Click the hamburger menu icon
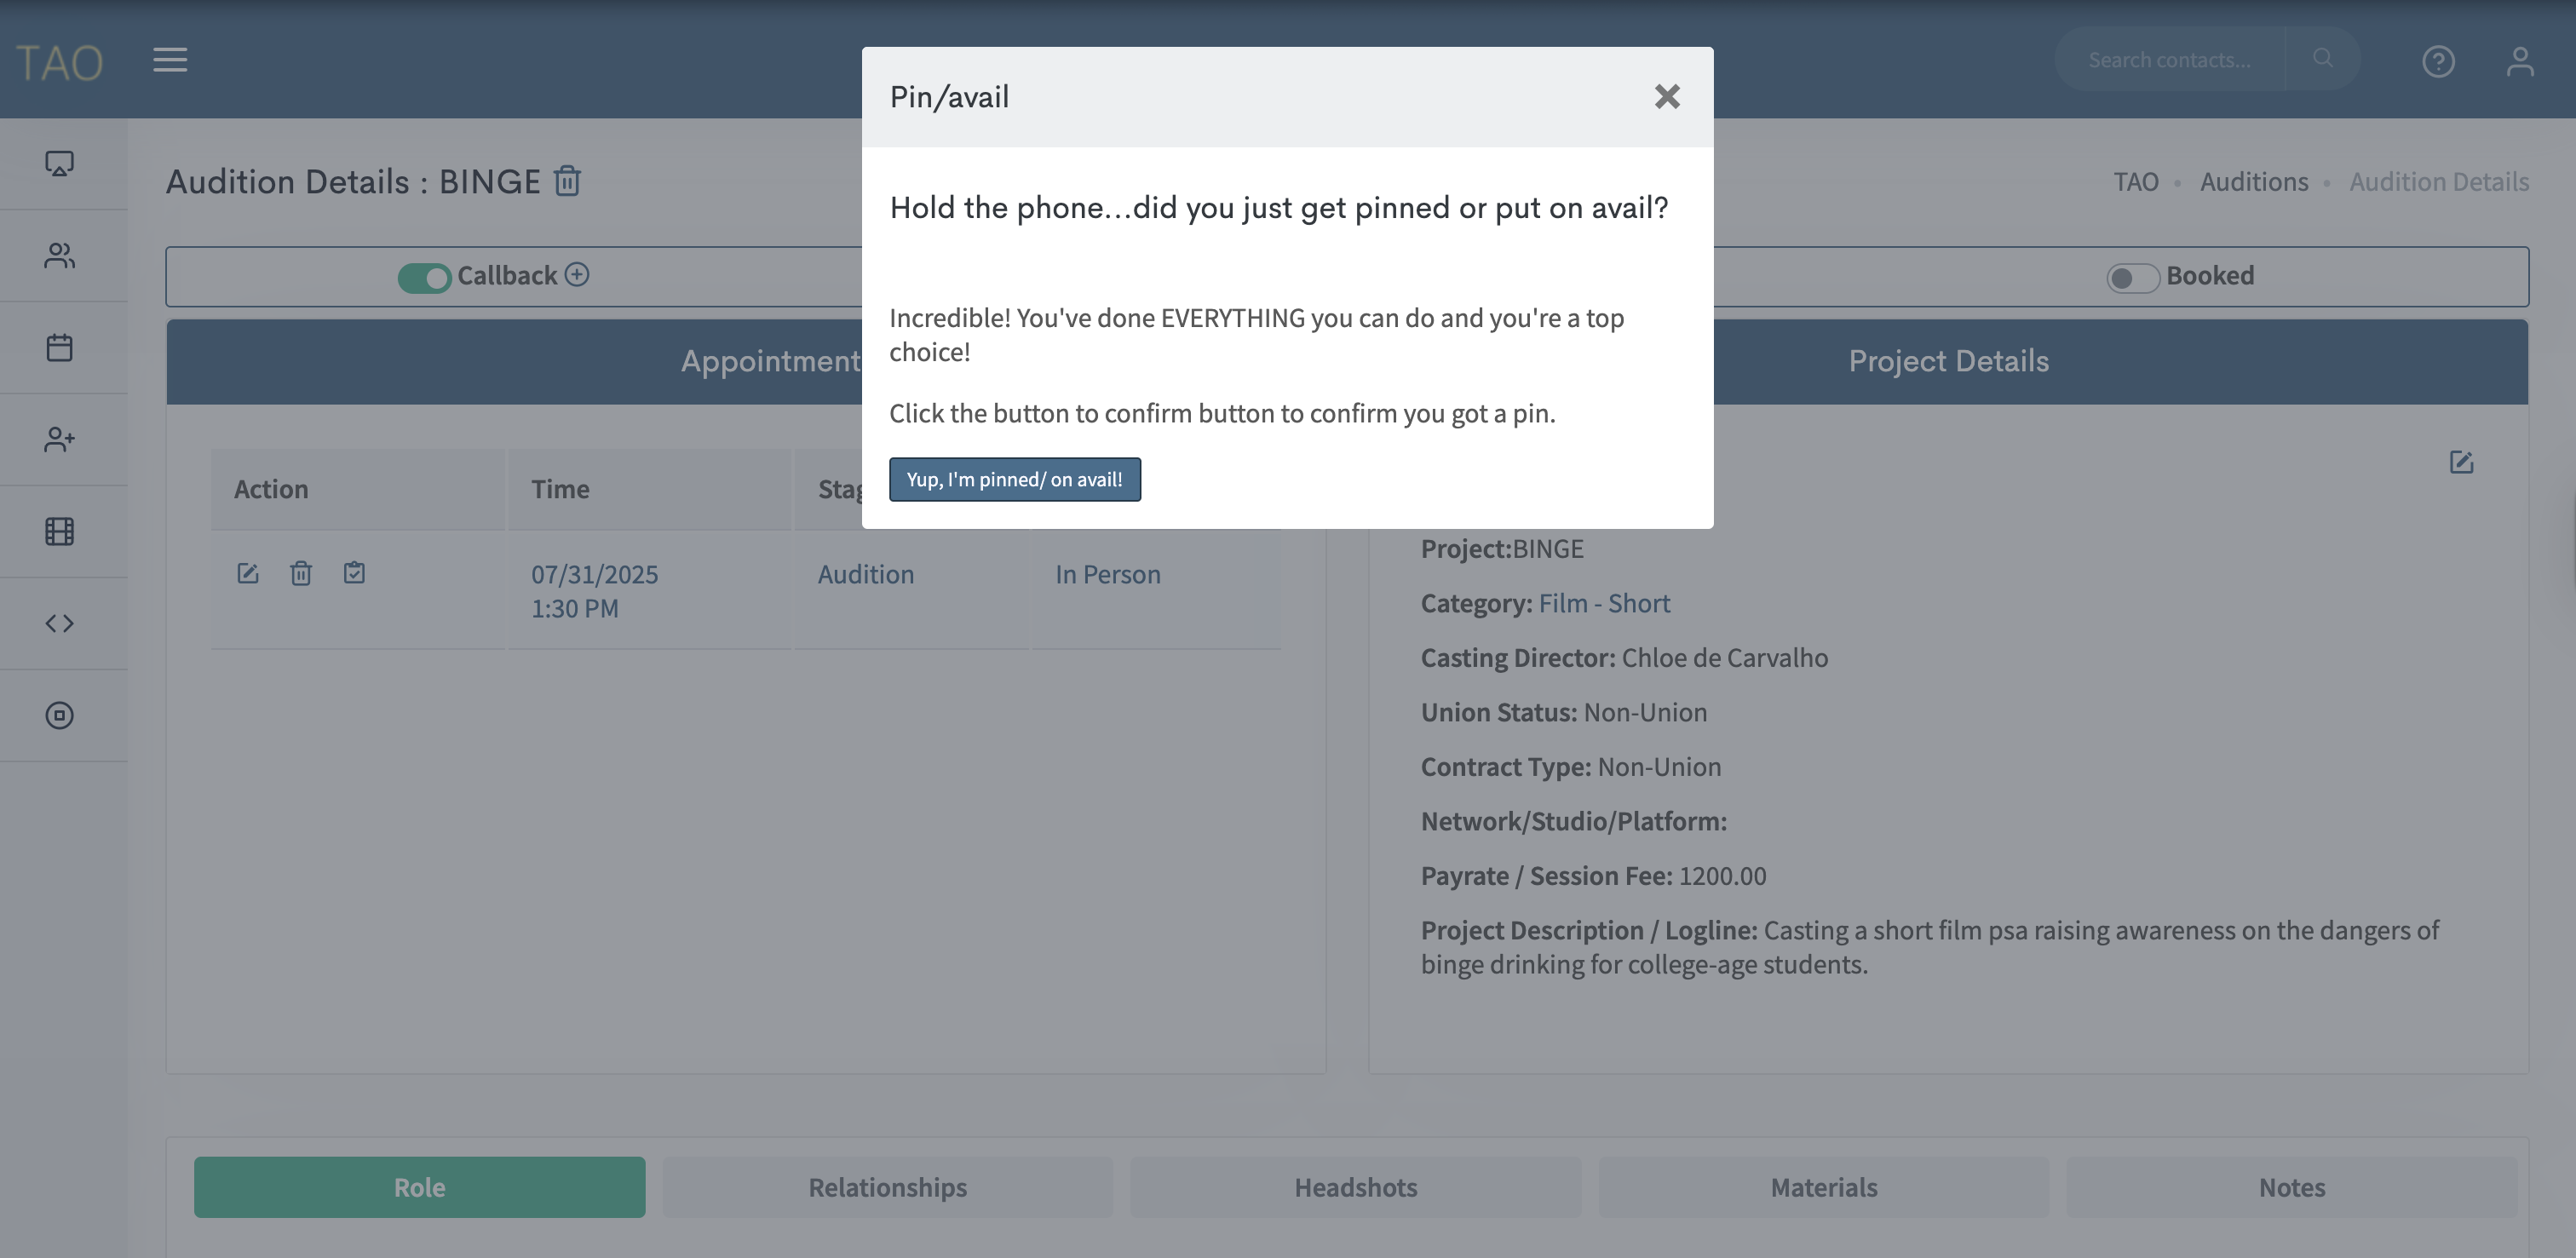This screenshot has height=1258, width=2576. pos(170,60)
